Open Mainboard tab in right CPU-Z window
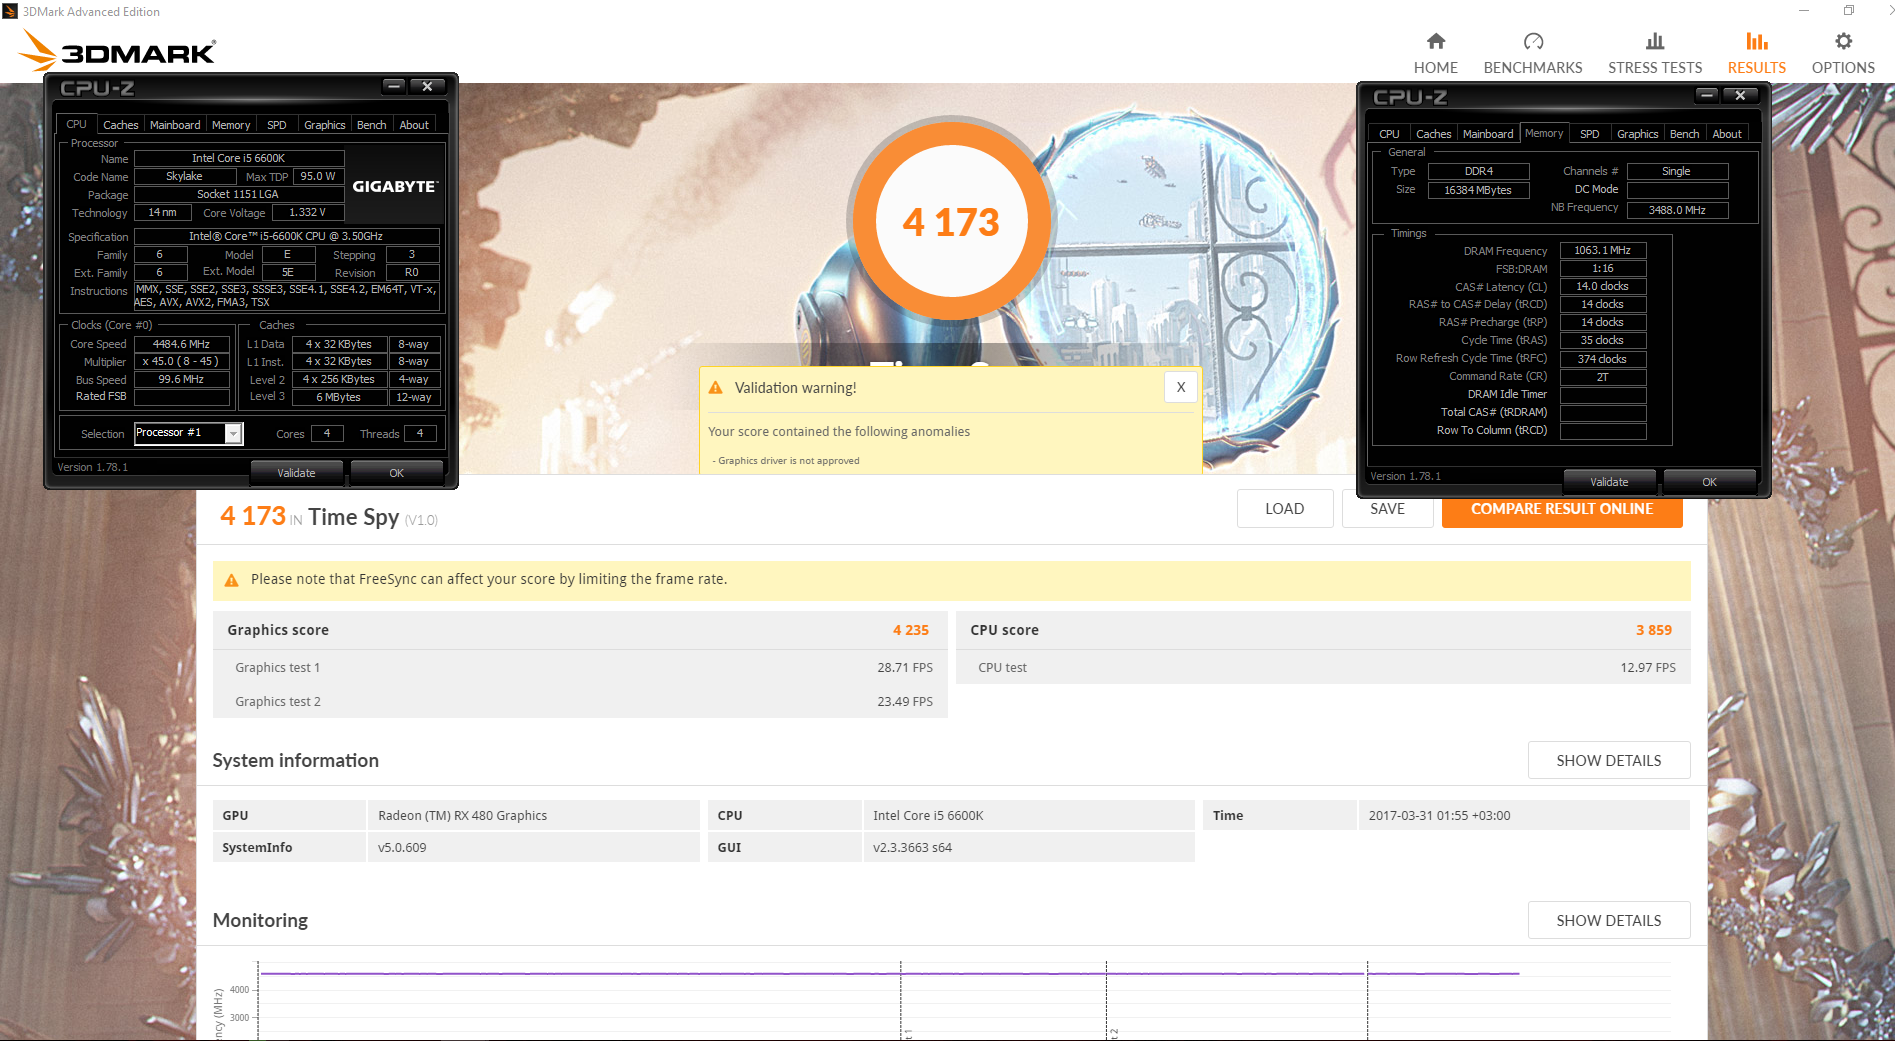This screenshot has width=1895, height=1041. [1488, 134]
